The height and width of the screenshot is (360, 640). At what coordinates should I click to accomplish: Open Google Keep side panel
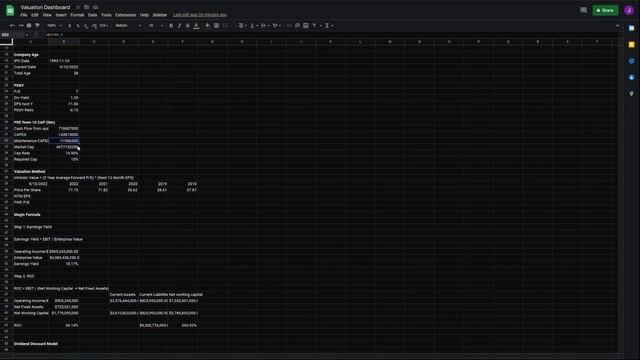(x=631, y=44)
